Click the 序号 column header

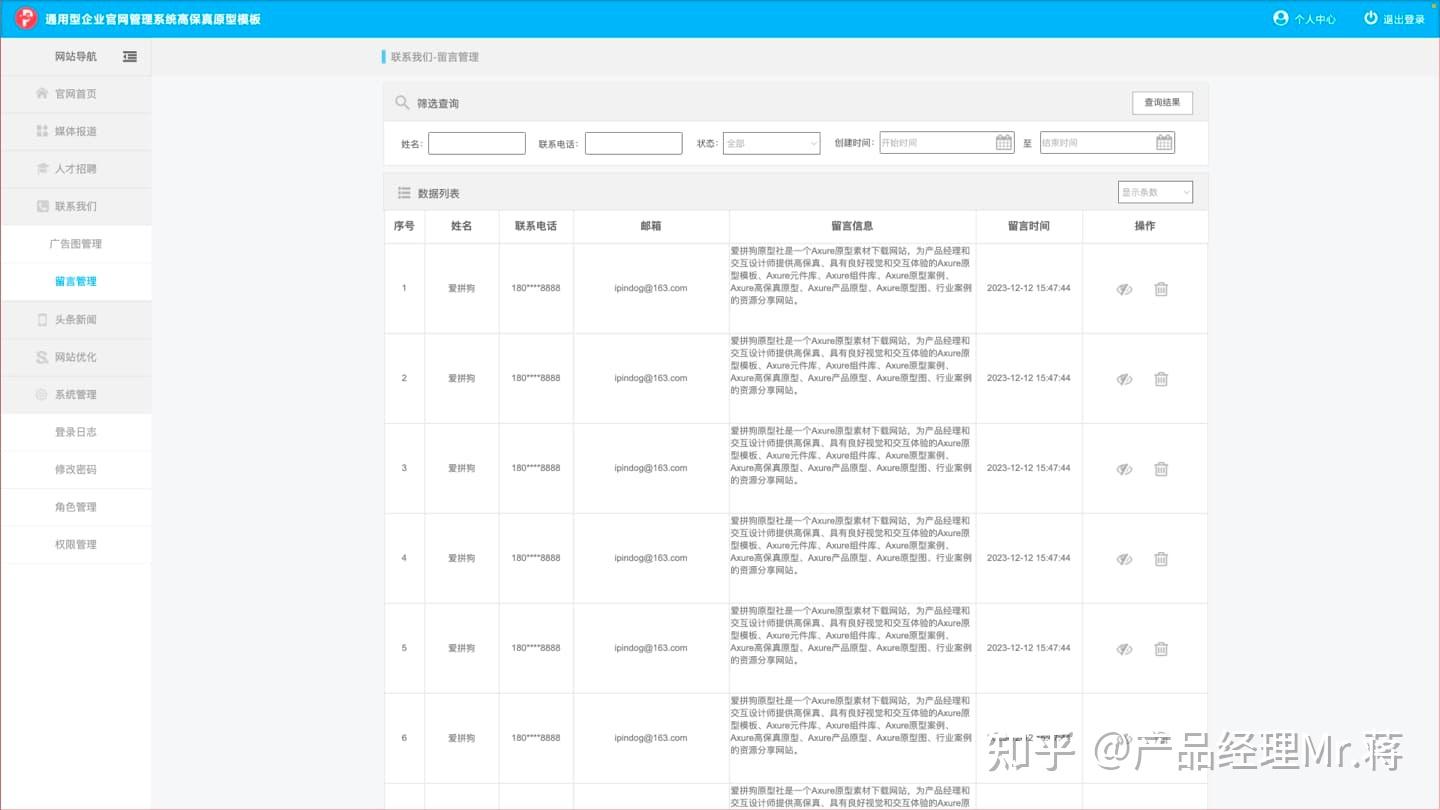tap(404, 226)
